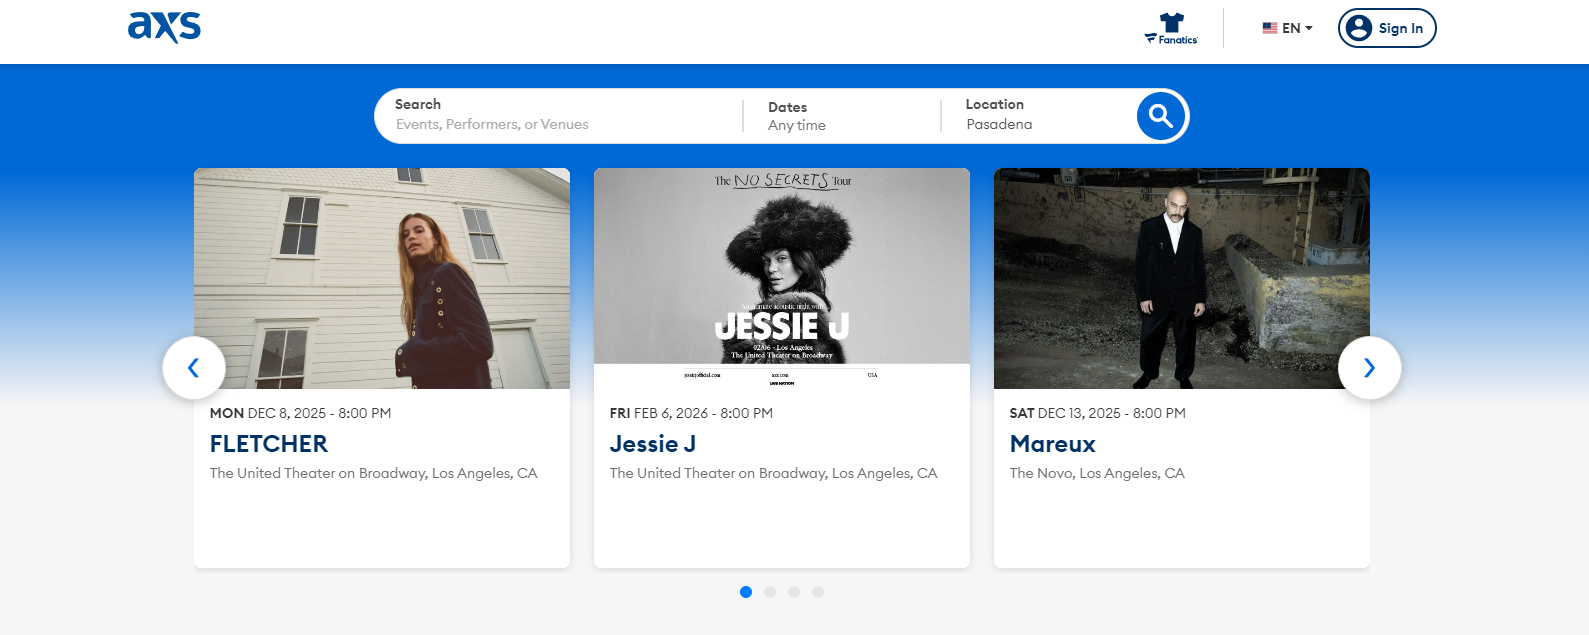
Task: Click the Jessie J No Secrets Tour poster
Action: coord(781,277)
